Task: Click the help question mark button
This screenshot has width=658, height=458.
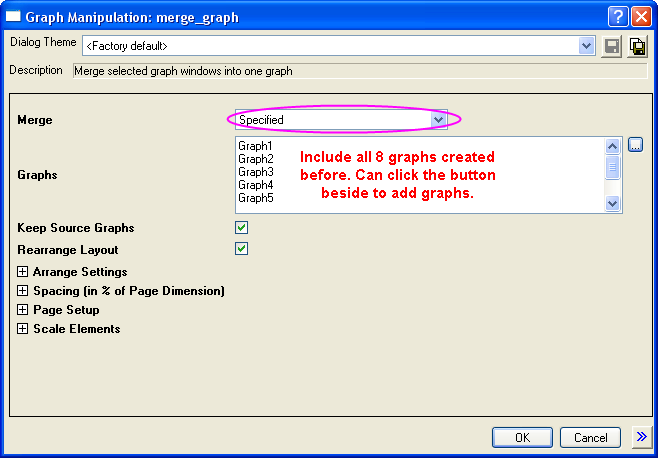Action: [619, 17]
